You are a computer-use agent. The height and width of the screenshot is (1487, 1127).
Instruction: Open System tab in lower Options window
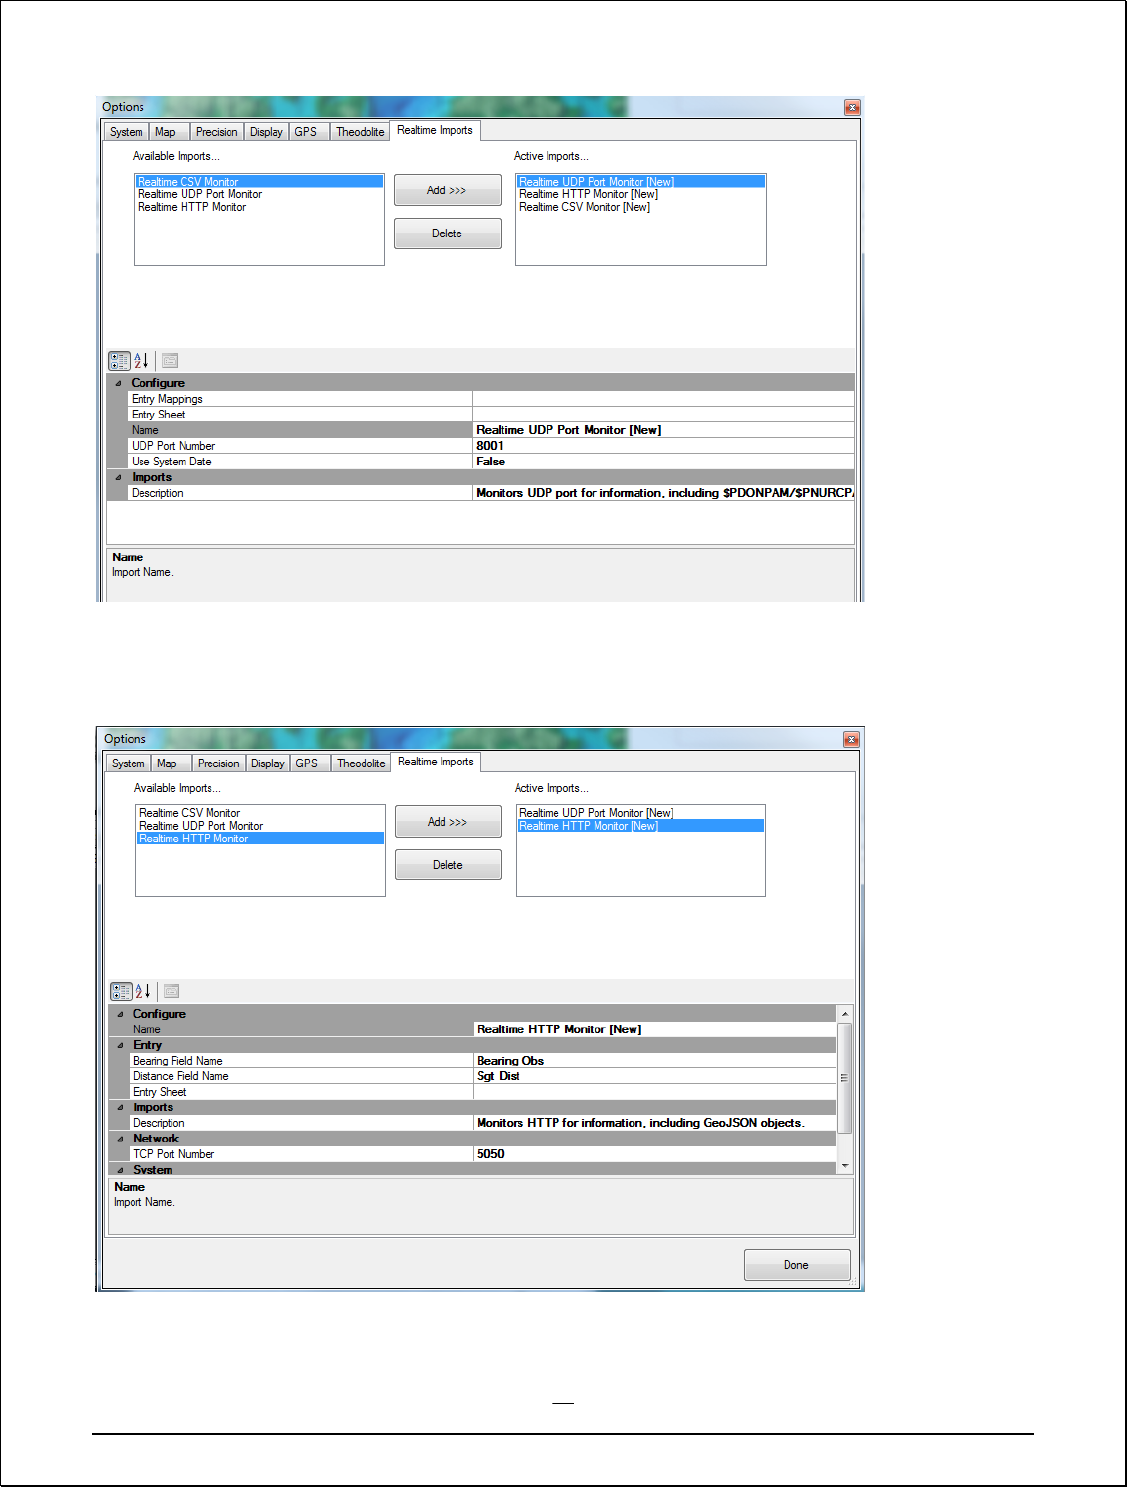pyautogui.click(x=128, y=763)
